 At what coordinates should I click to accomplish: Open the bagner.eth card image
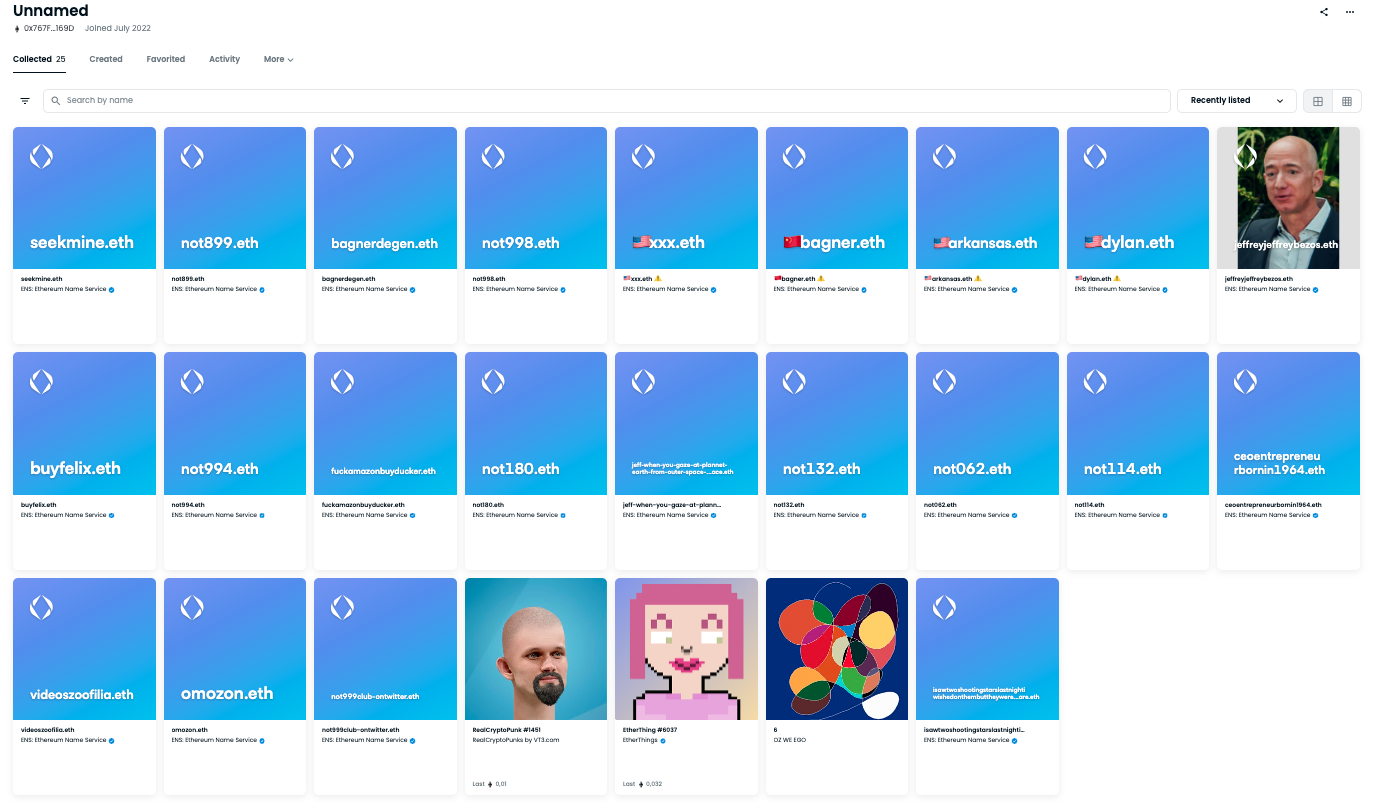pyautogui.click(x=837, y=198)
